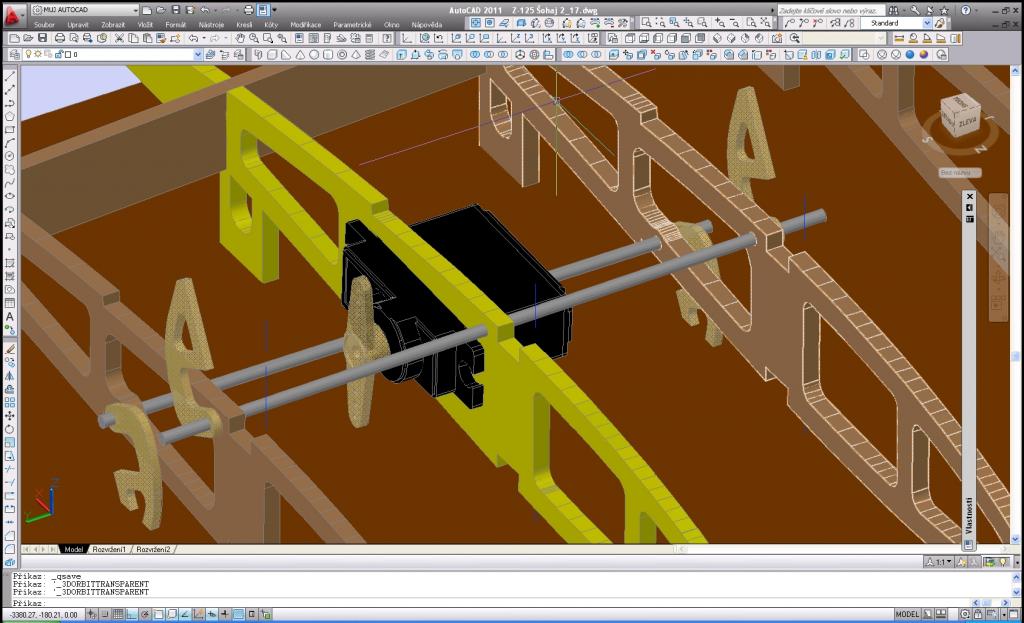The height and width of the screenshot is (623, 1024).
Task: Switch to the Rozvržení1 layout tab
Action: click(x=110, y=549)
